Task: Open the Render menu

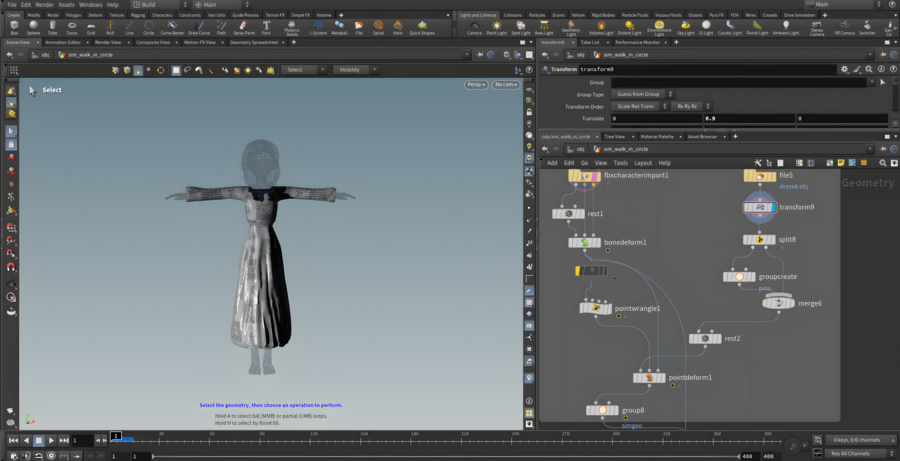Action: (x=44, y=5)
